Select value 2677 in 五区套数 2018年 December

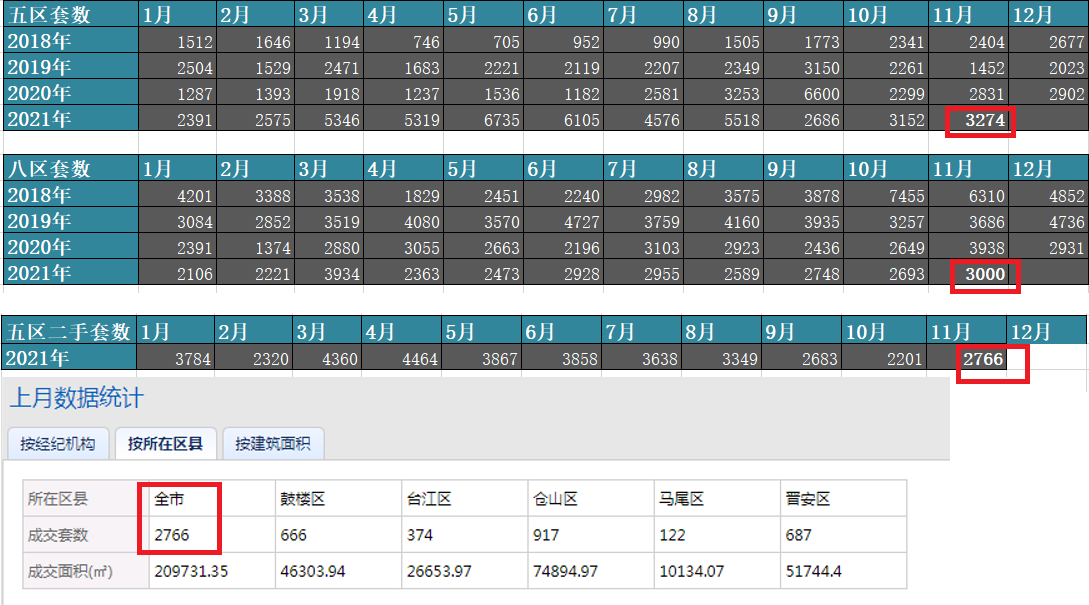tap(1066, 42)
